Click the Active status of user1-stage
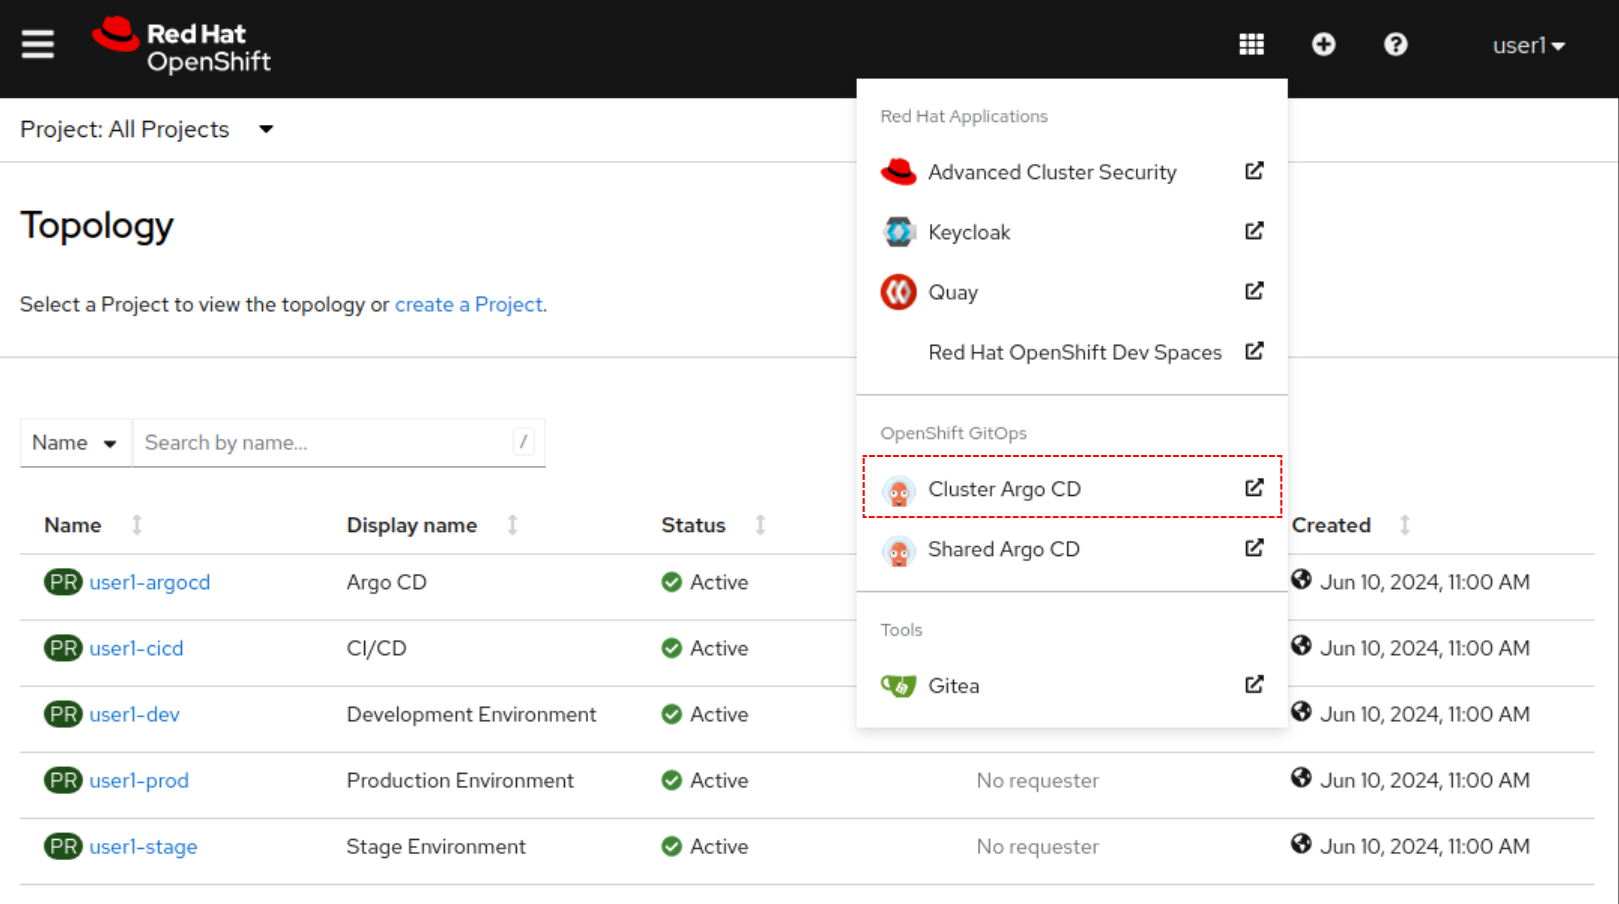This screenshot has width=1619, height=904. click(705, 846)
